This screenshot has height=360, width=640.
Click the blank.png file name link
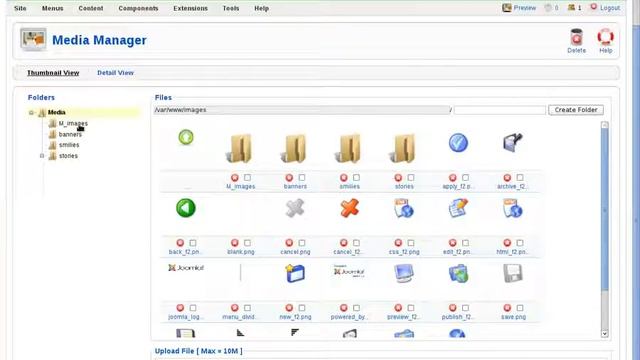click(x=240, y=252)
